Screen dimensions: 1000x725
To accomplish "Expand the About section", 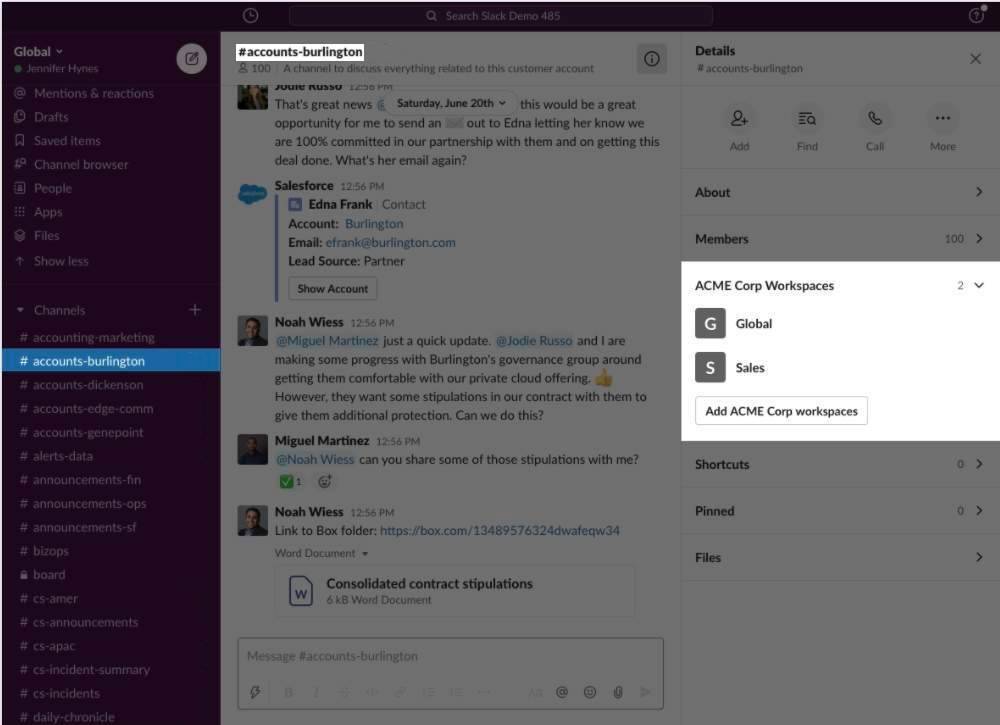I will click(x=840, y=192).
